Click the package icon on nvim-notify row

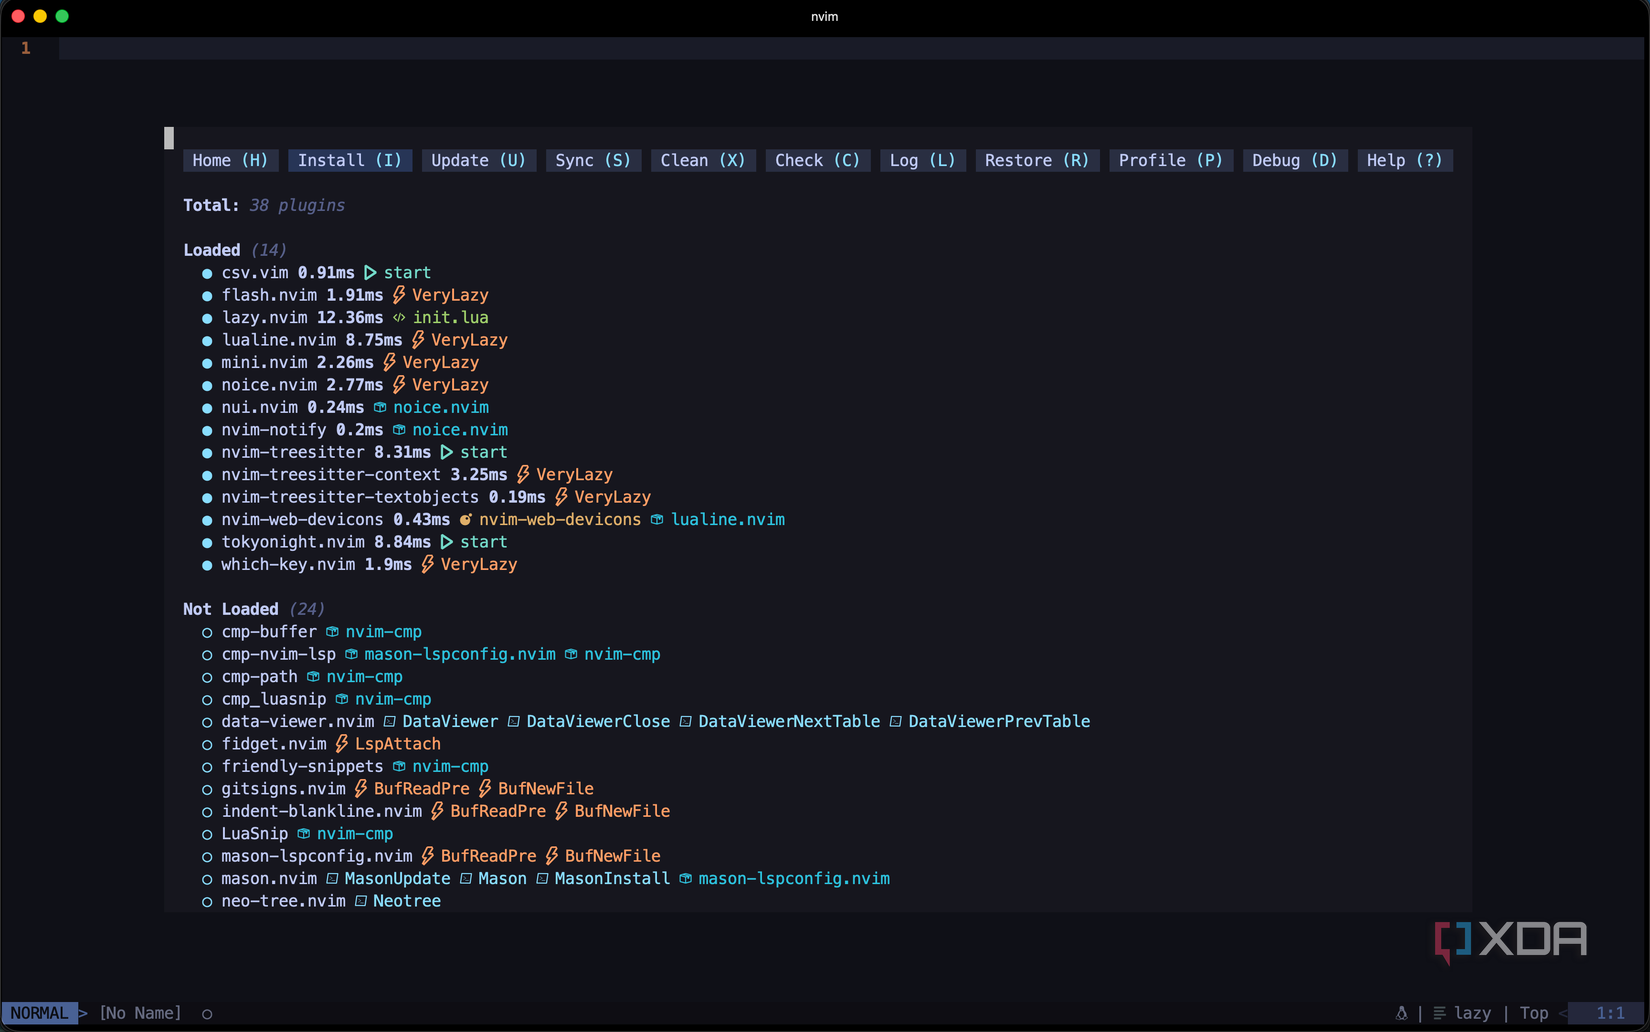(399, 430)
